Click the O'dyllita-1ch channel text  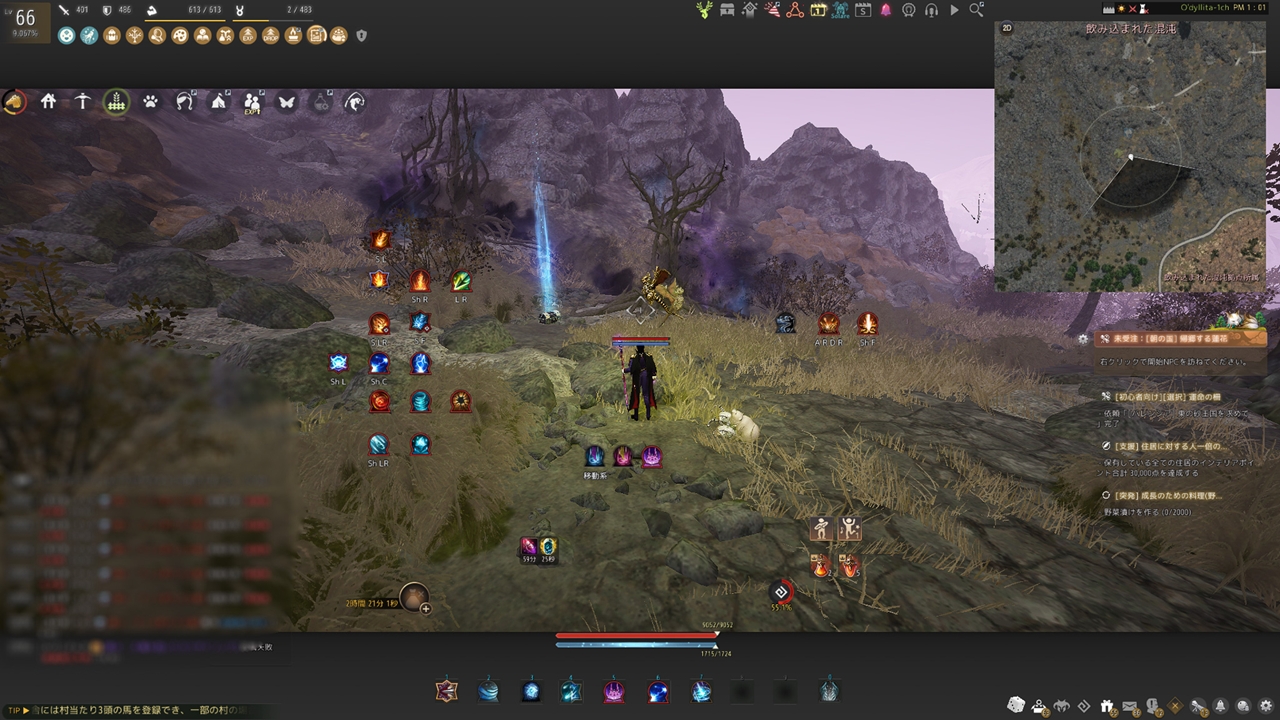coord(1205,8)
